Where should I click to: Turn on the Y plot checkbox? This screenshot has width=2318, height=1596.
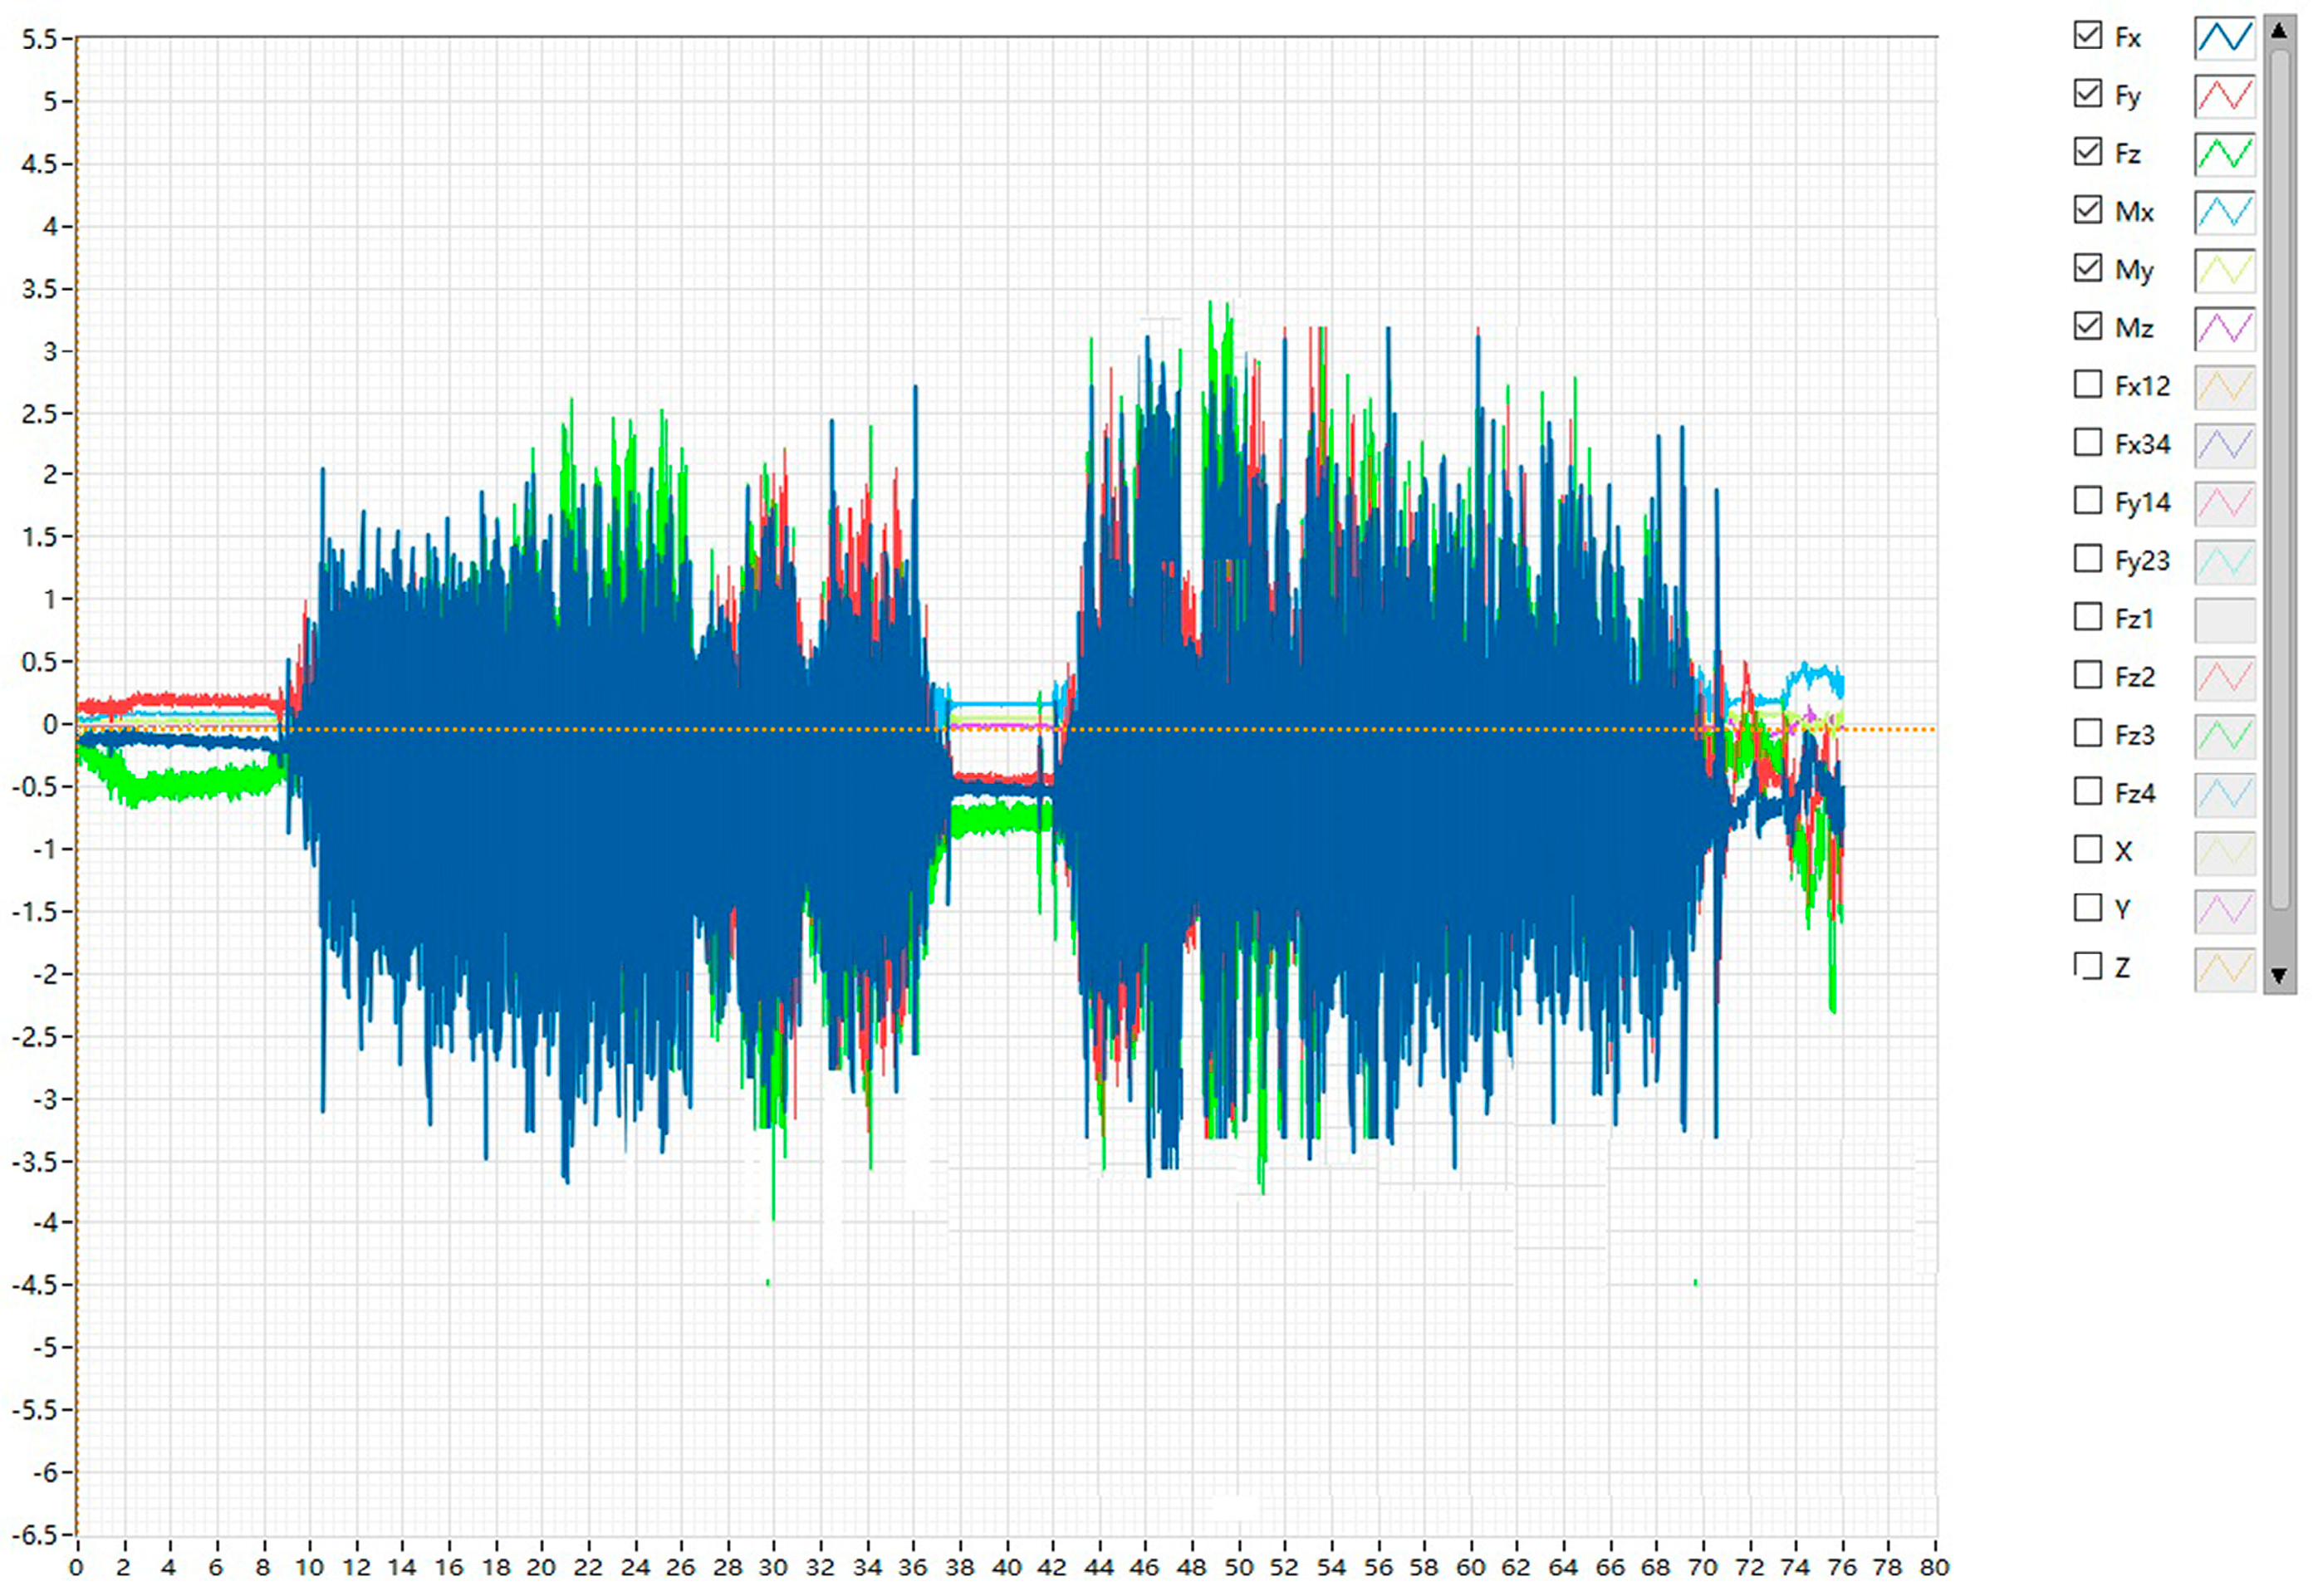(2087, 907)
